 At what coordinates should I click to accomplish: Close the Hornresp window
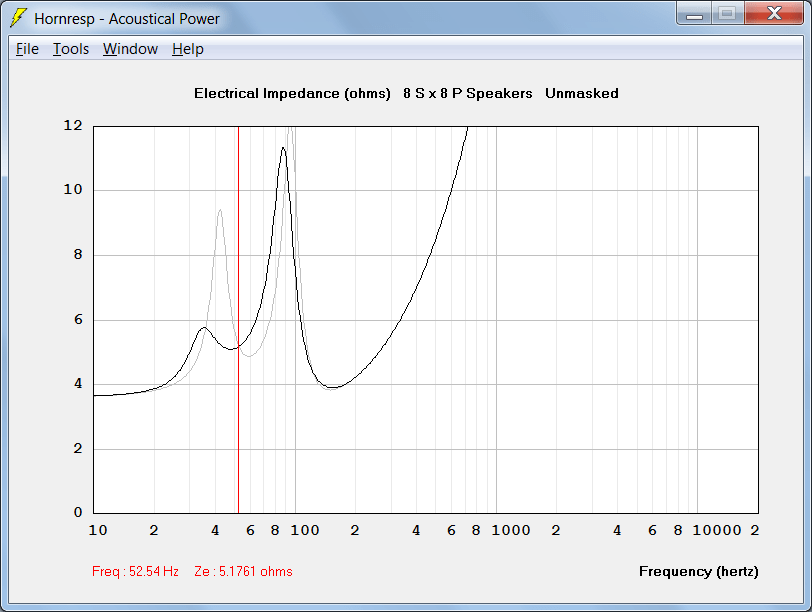774,14
